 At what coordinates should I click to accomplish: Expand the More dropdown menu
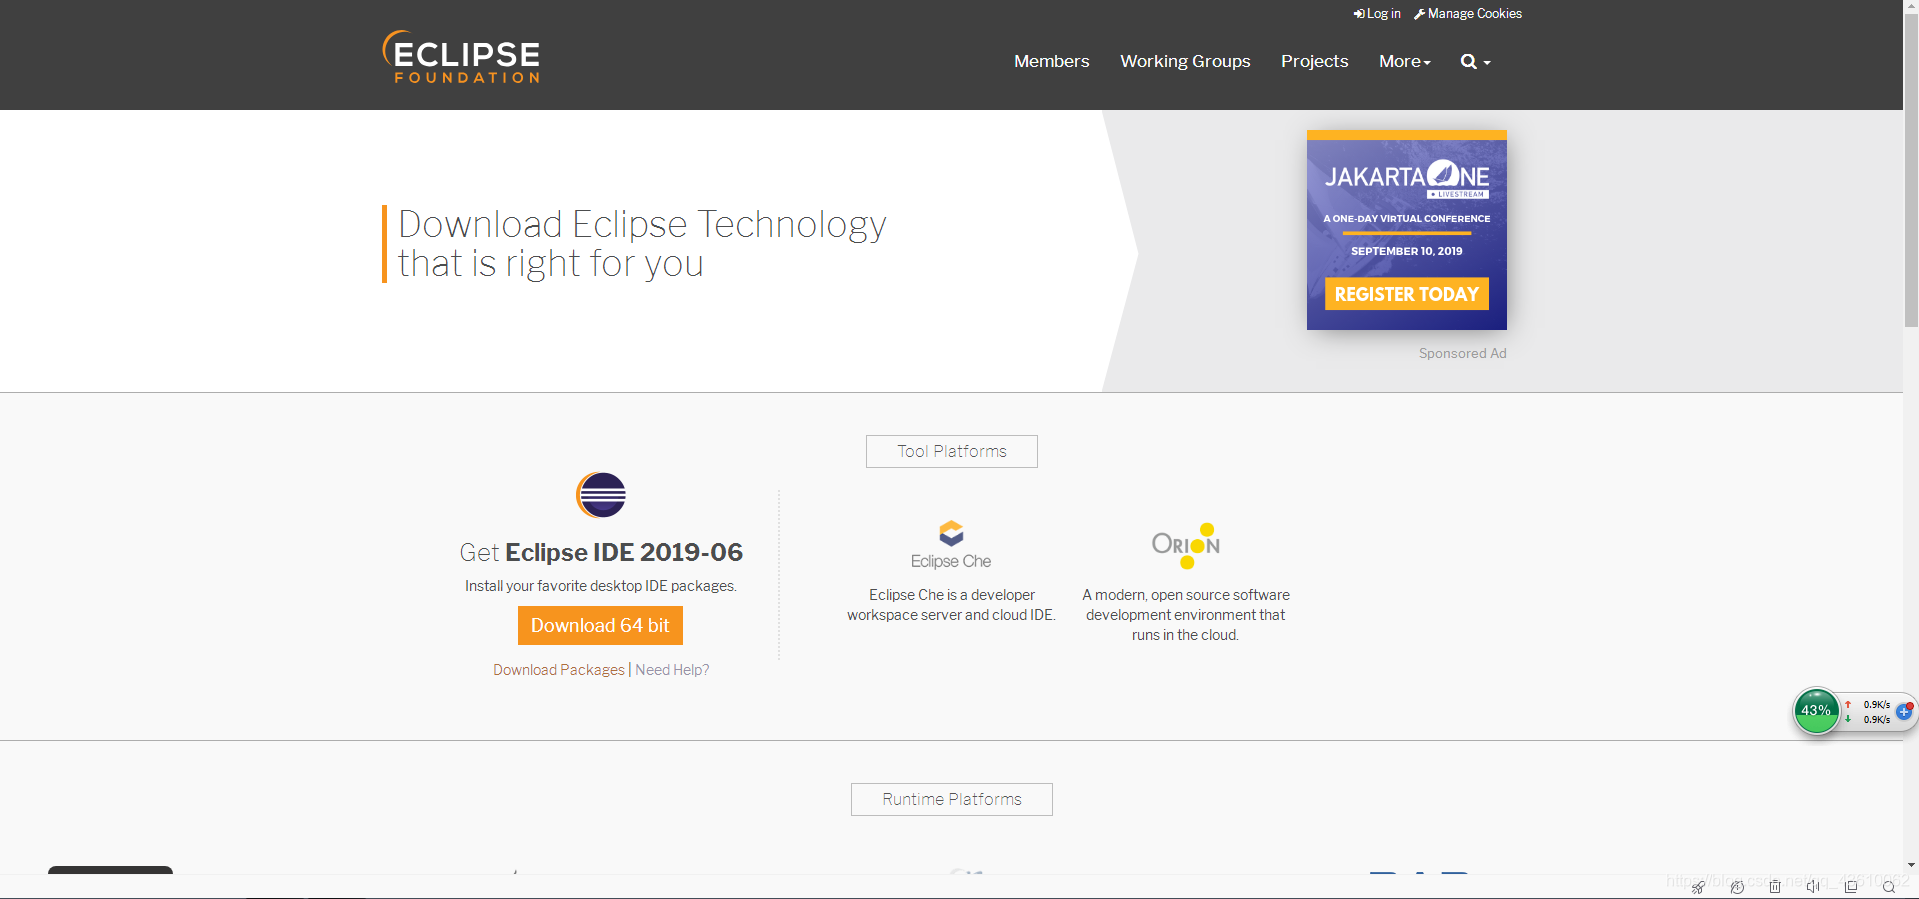(x=1405, y=62)
